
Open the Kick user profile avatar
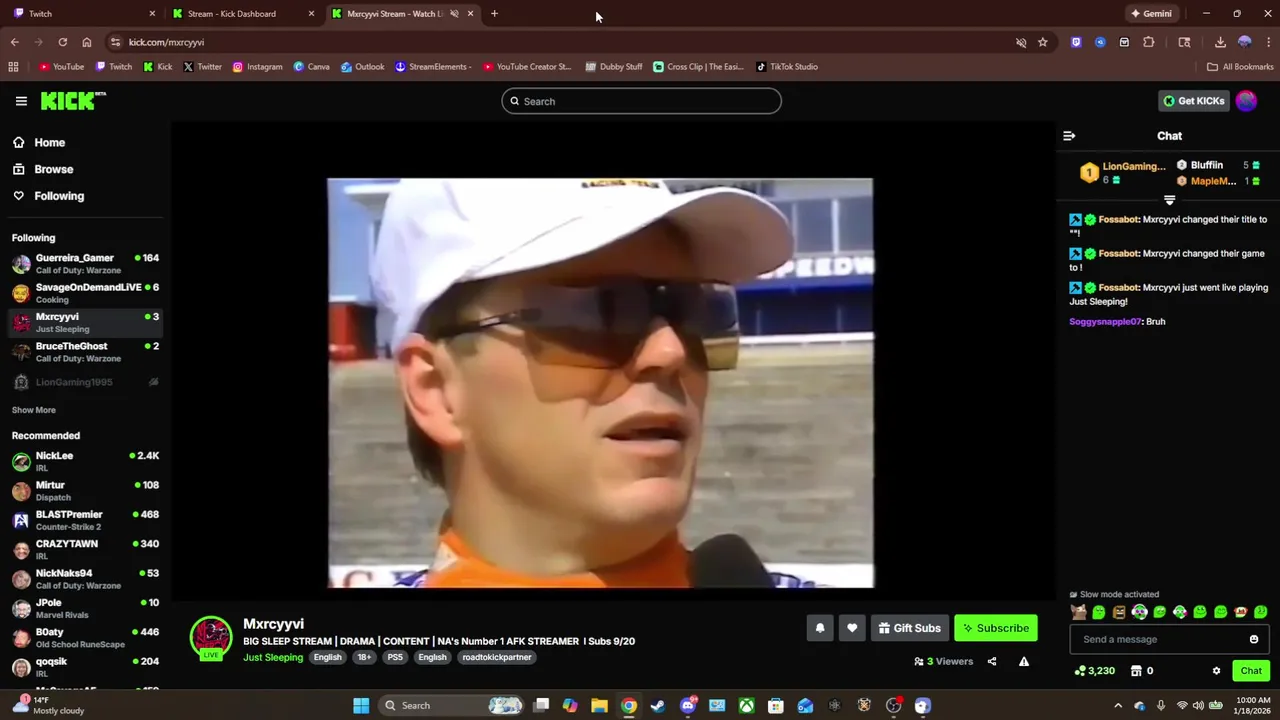(1246, 101)
